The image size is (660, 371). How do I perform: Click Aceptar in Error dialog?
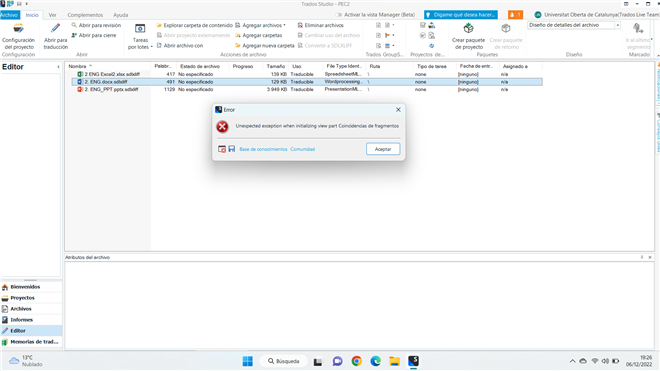pyautogui.click(x=383, y=149)
